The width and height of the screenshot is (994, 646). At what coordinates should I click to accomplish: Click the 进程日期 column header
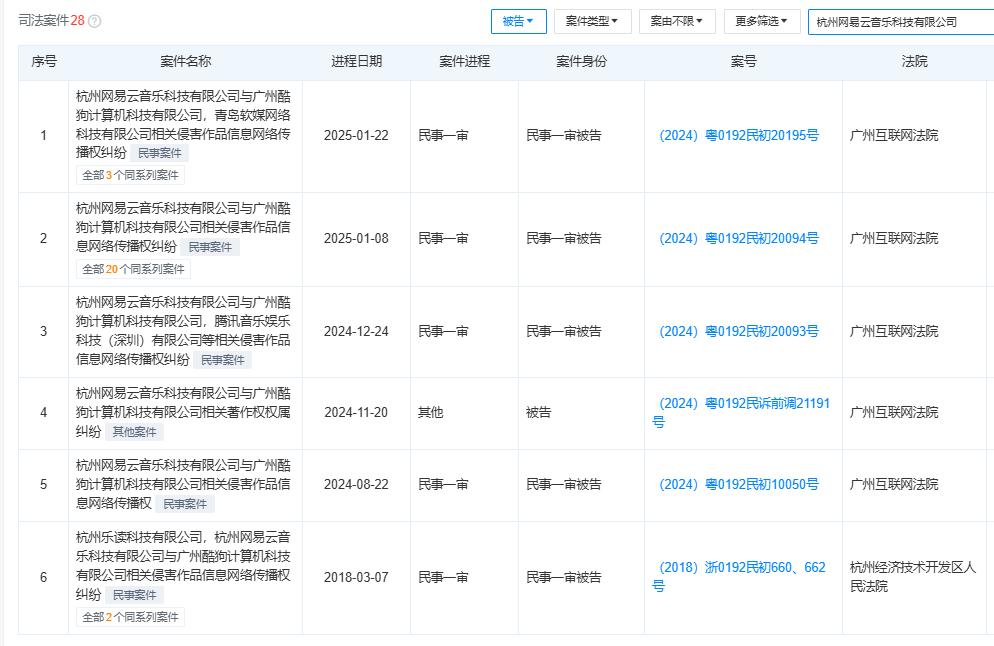point(356,62)
